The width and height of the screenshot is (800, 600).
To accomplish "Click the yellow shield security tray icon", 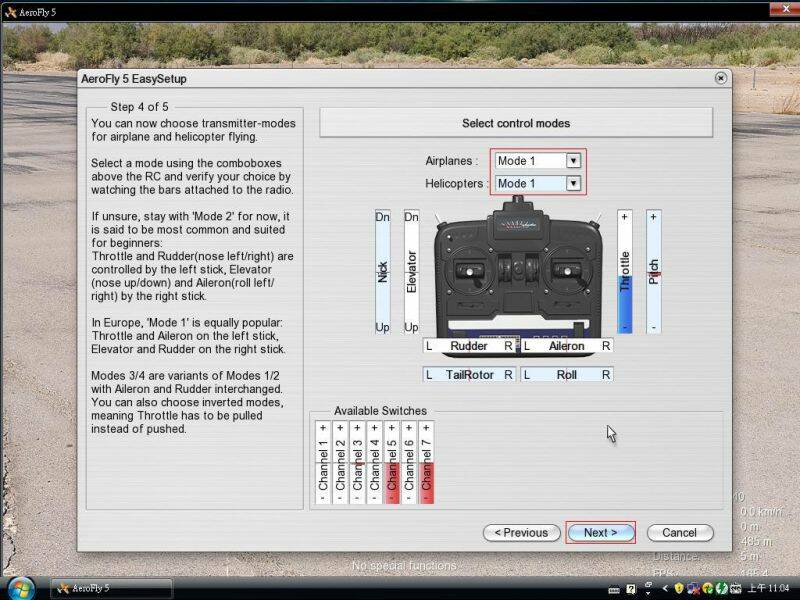I will (x=679, y=588).
